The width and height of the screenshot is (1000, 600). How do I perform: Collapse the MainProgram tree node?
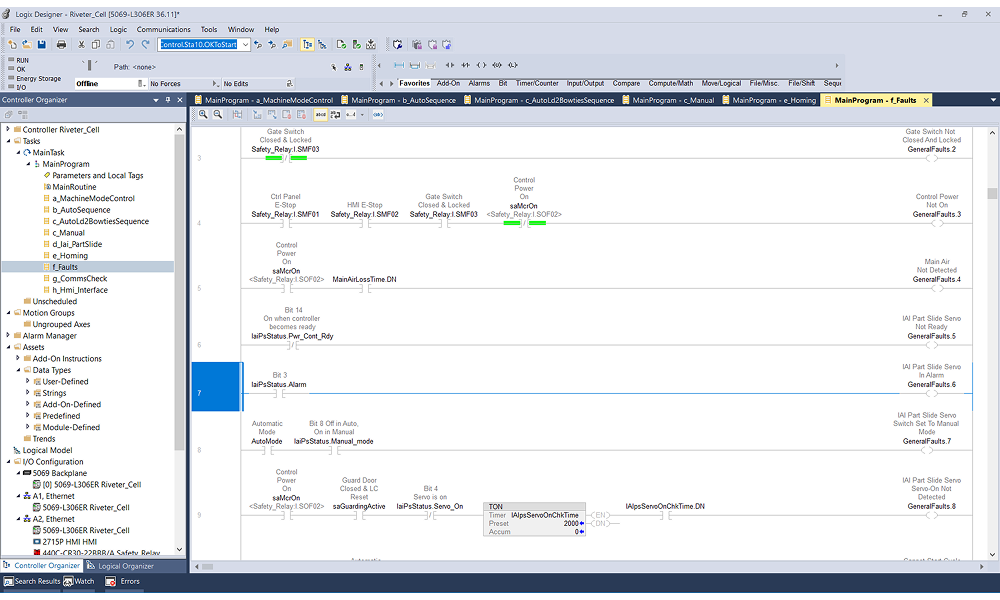click(28, 164)
